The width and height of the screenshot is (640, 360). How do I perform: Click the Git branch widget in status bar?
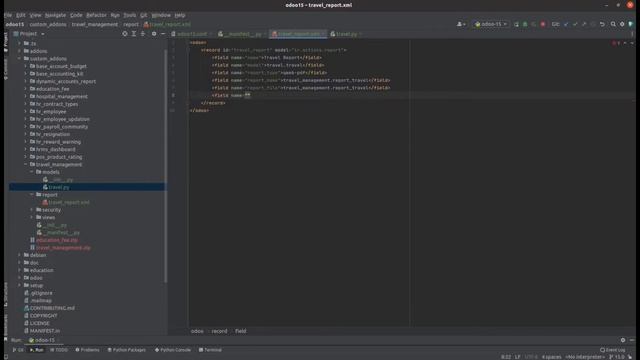pos(616,357)
